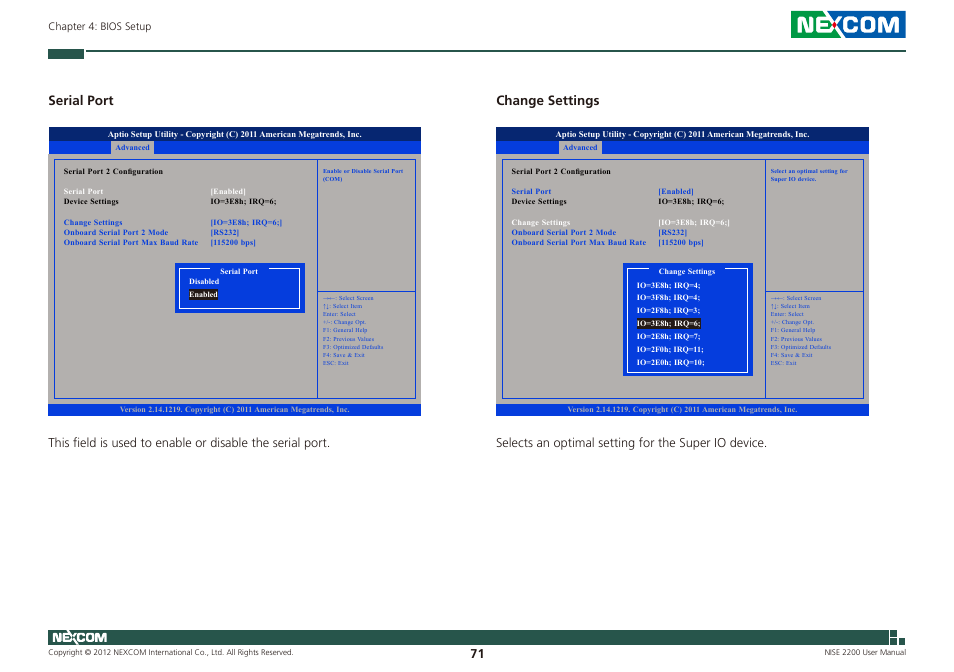Pick IO=2E8h; IRQ=7; in the Change Settings popup
954x672 pixels.
pyautogui.click(x=668, y=336)
